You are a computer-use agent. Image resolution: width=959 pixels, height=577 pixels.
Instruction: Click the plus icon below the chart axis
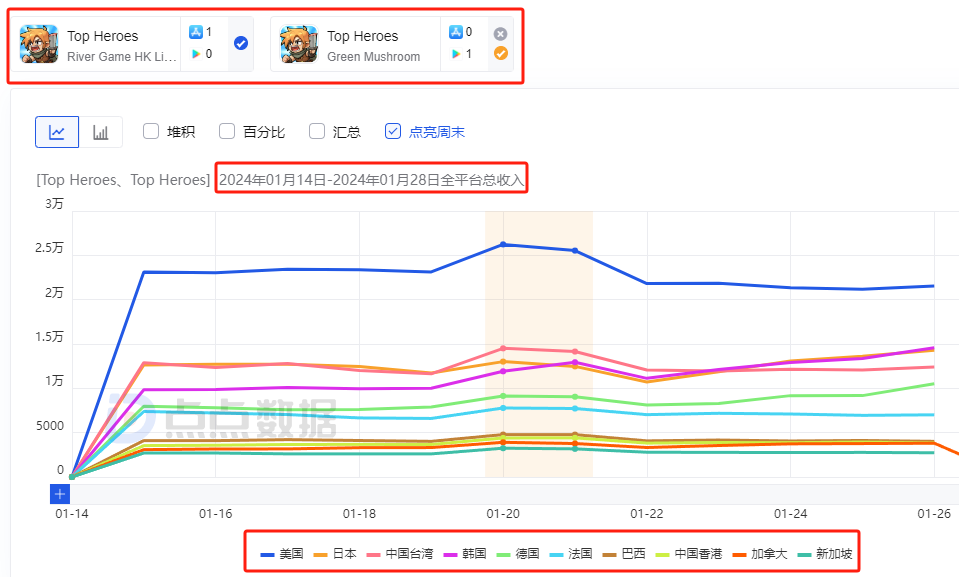pos(59,494)
